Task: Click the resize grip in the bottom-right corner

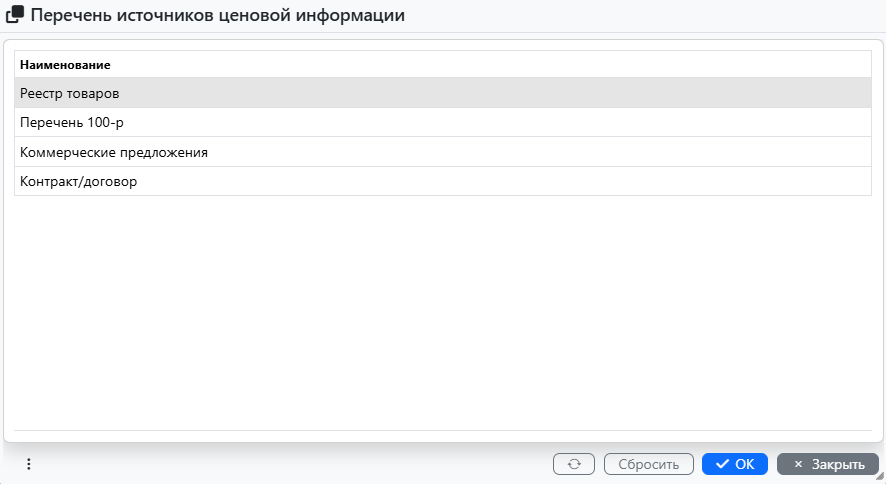Action: click(x=879, y=477)
